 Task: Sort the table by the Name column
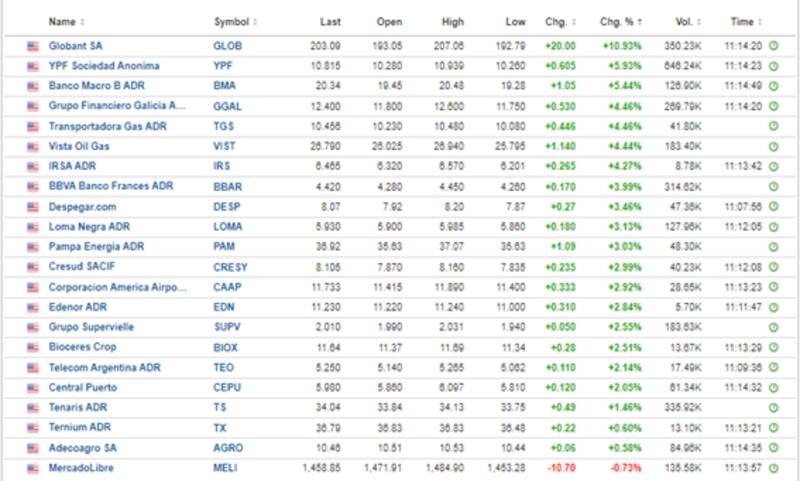66,21
